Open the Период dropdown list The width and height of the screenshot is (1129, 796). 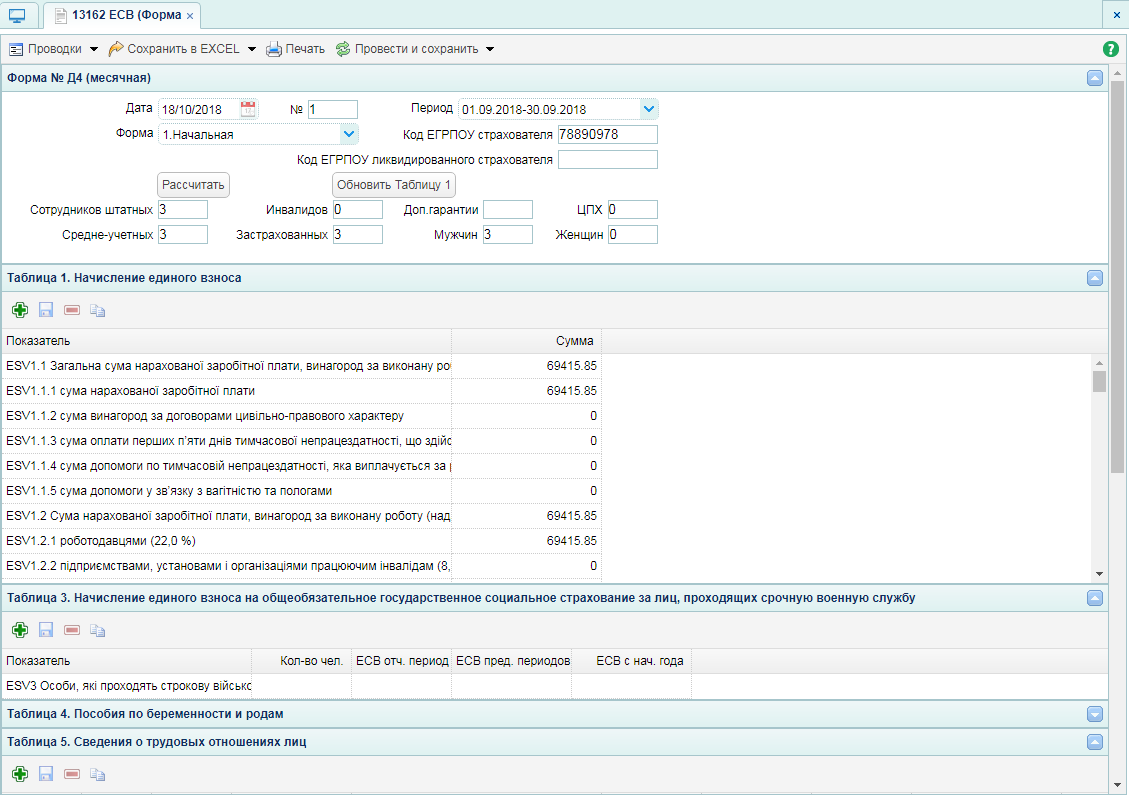[649, 109]
